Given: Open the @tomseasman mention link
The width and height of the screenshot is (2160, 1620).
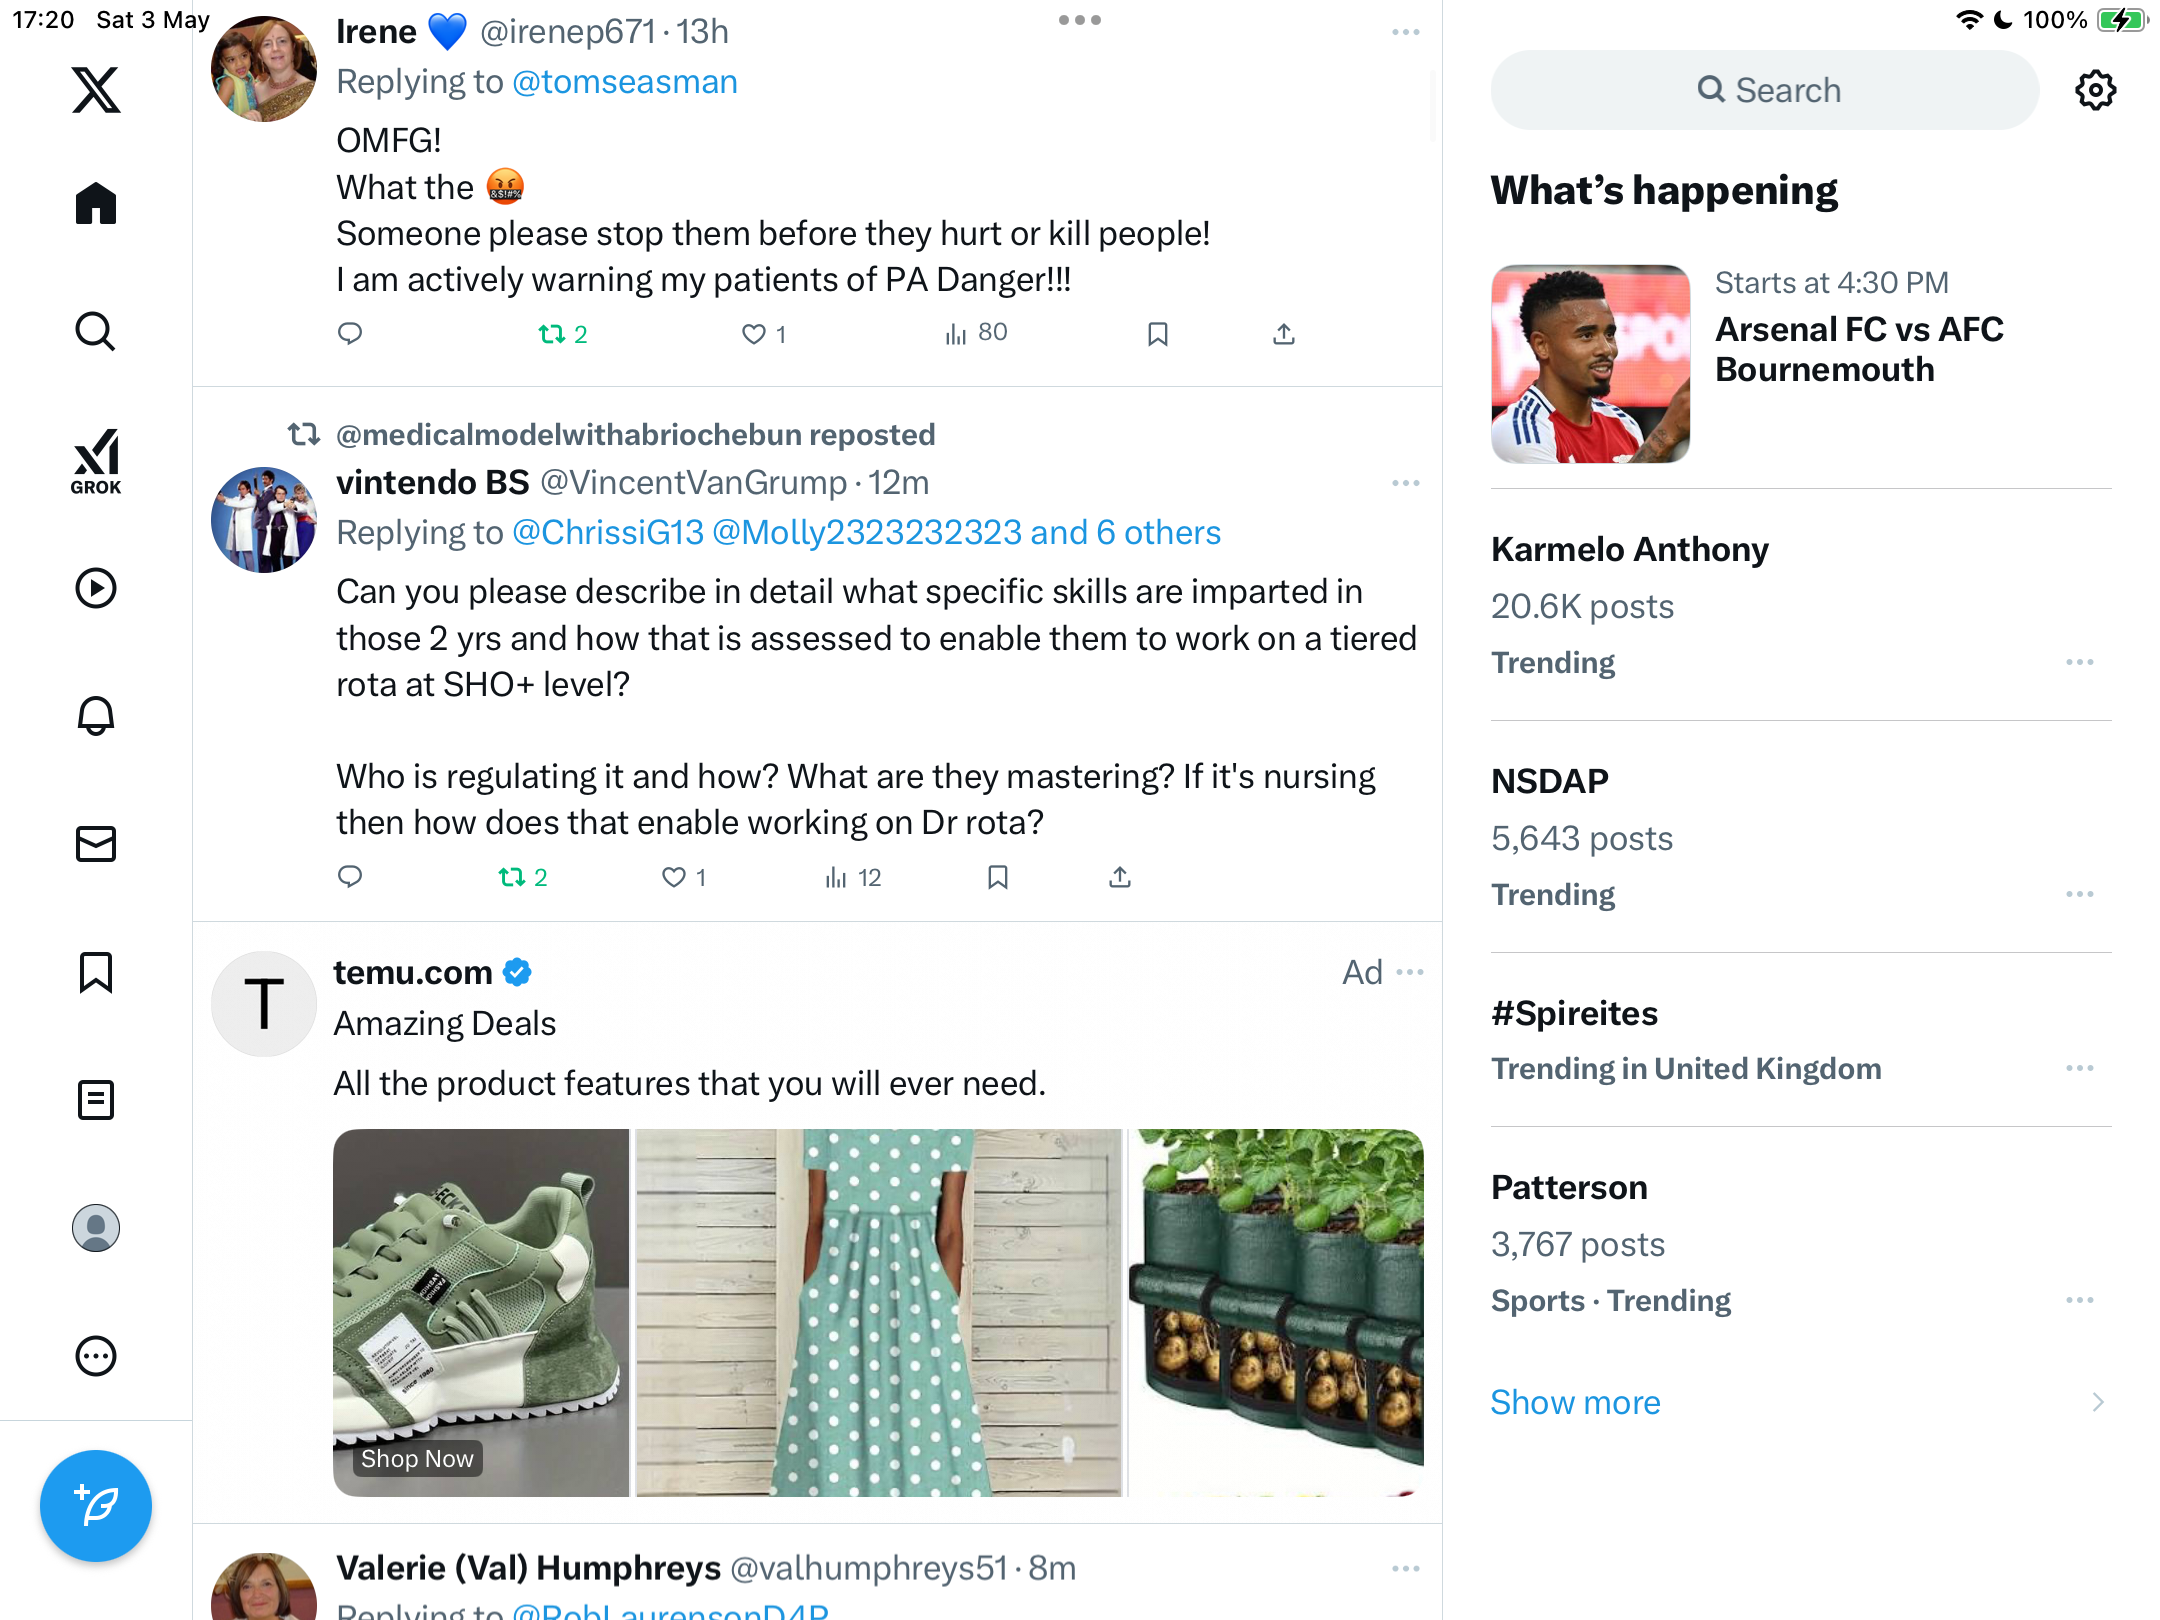Looking at the screenshot, I should click(x=625, y=82).
